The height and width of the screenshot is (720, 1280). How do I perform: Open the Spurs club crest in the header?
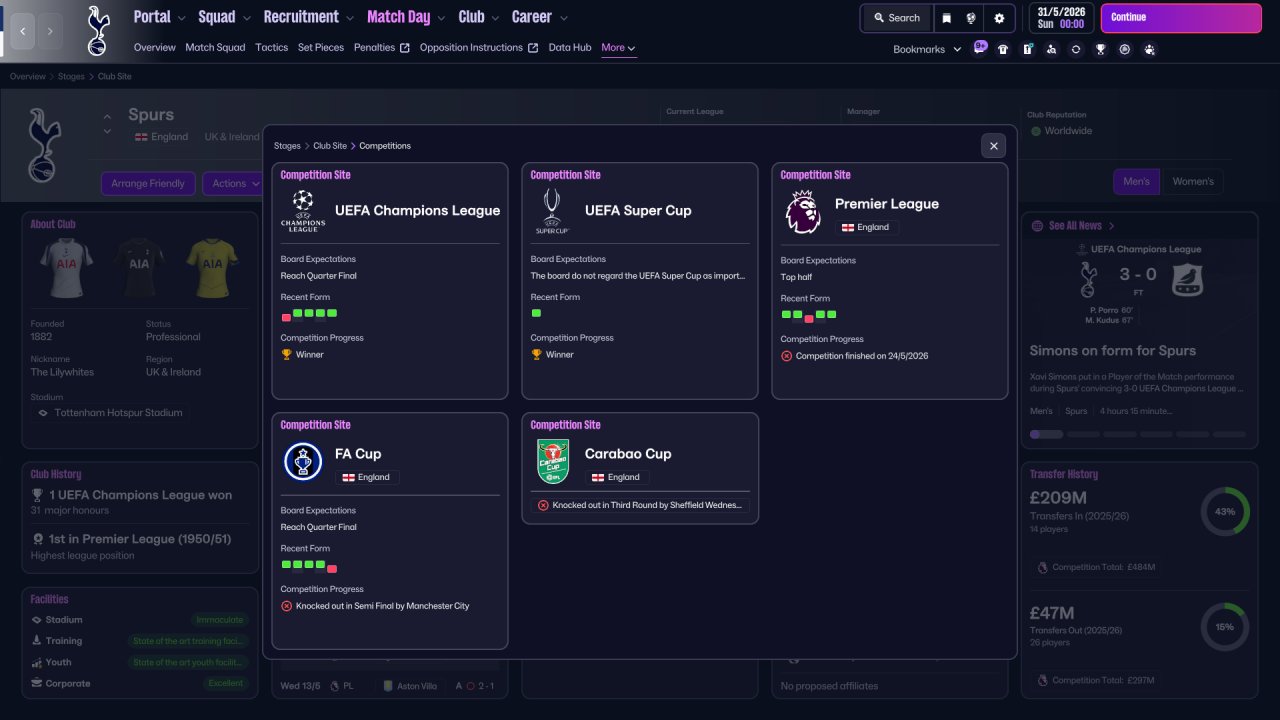[x=98, y=31]
